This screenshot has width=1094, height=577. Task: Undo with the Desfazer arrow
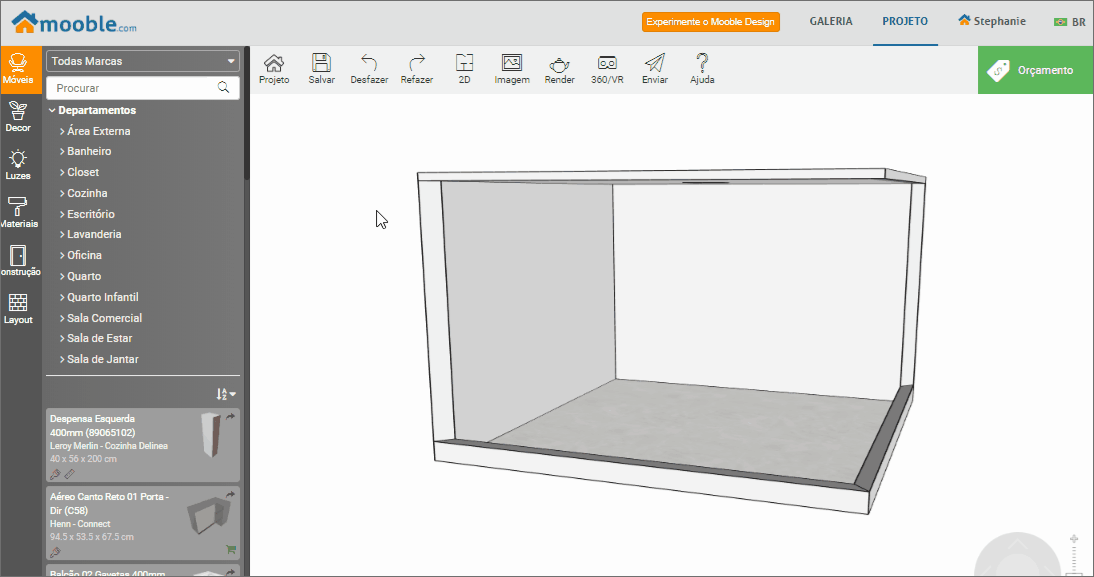point(369,69)
